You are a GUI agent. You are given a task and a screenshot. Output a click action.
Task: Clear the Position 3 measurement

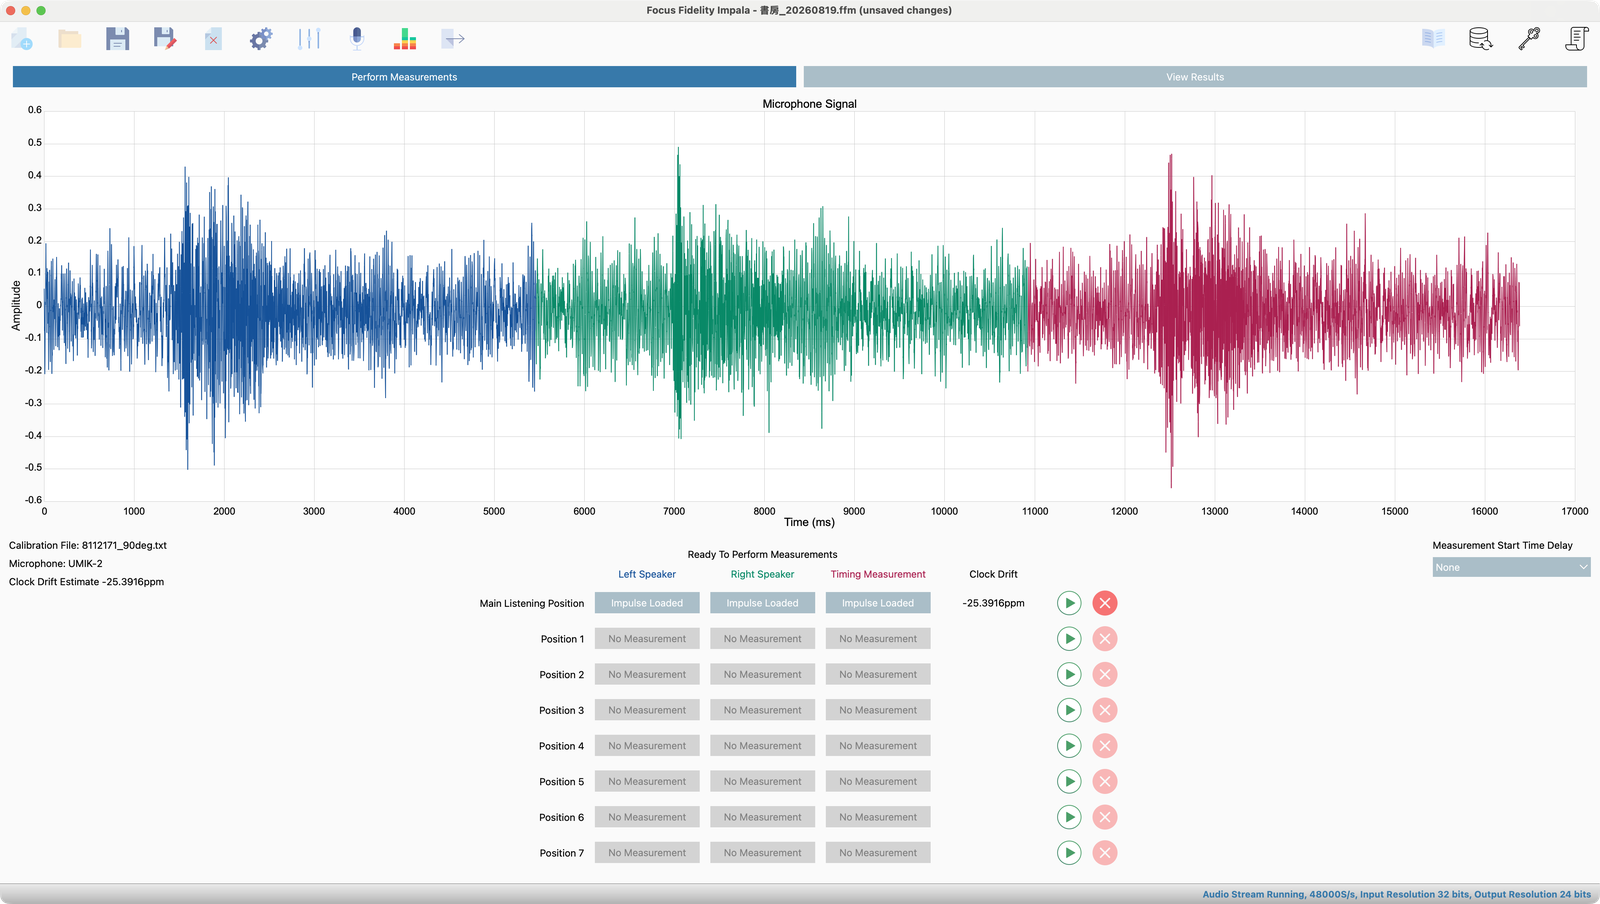pos(1105,710)
